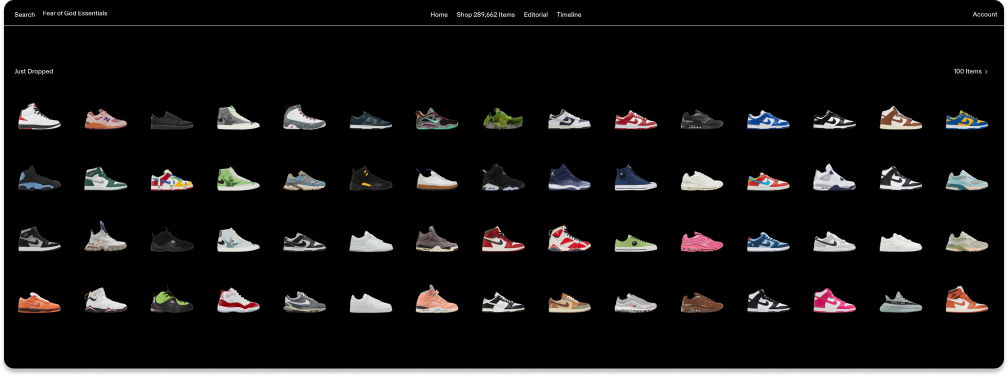Click the Just Dropped section heading
1008x377 pixels.
(33, 71)
